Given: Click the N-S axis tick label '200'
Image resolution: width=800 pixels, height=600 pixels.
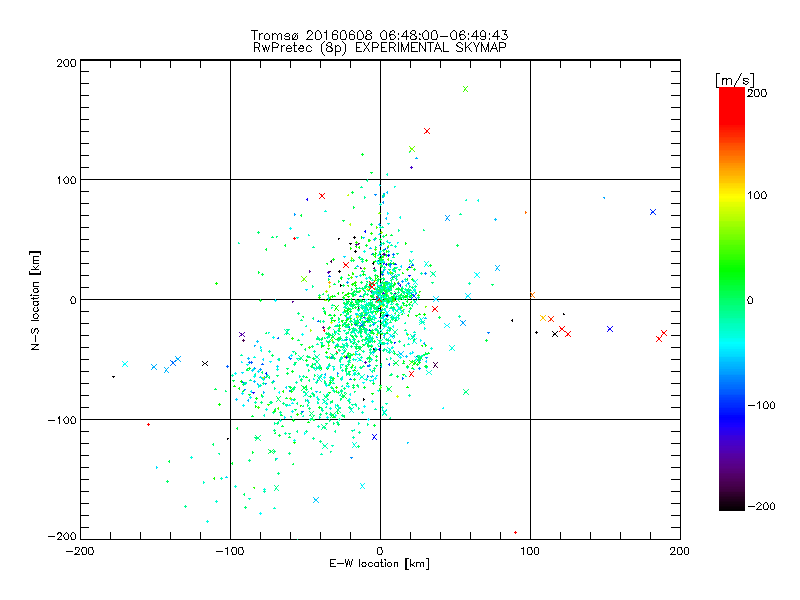Looking at the screenshot, I should tap(67, 63).
